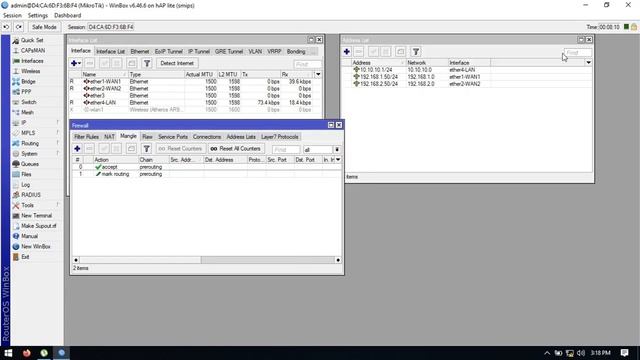
Task: Click the redo arrow in toolbar
Action: pyautogui.click(x=19, y=27)
